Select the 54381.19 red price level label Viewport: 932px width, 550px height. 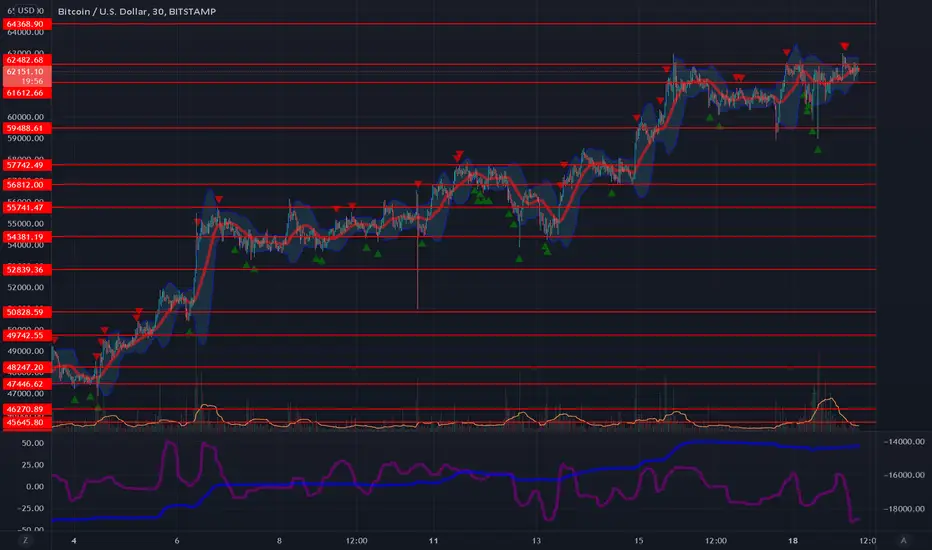26,237
